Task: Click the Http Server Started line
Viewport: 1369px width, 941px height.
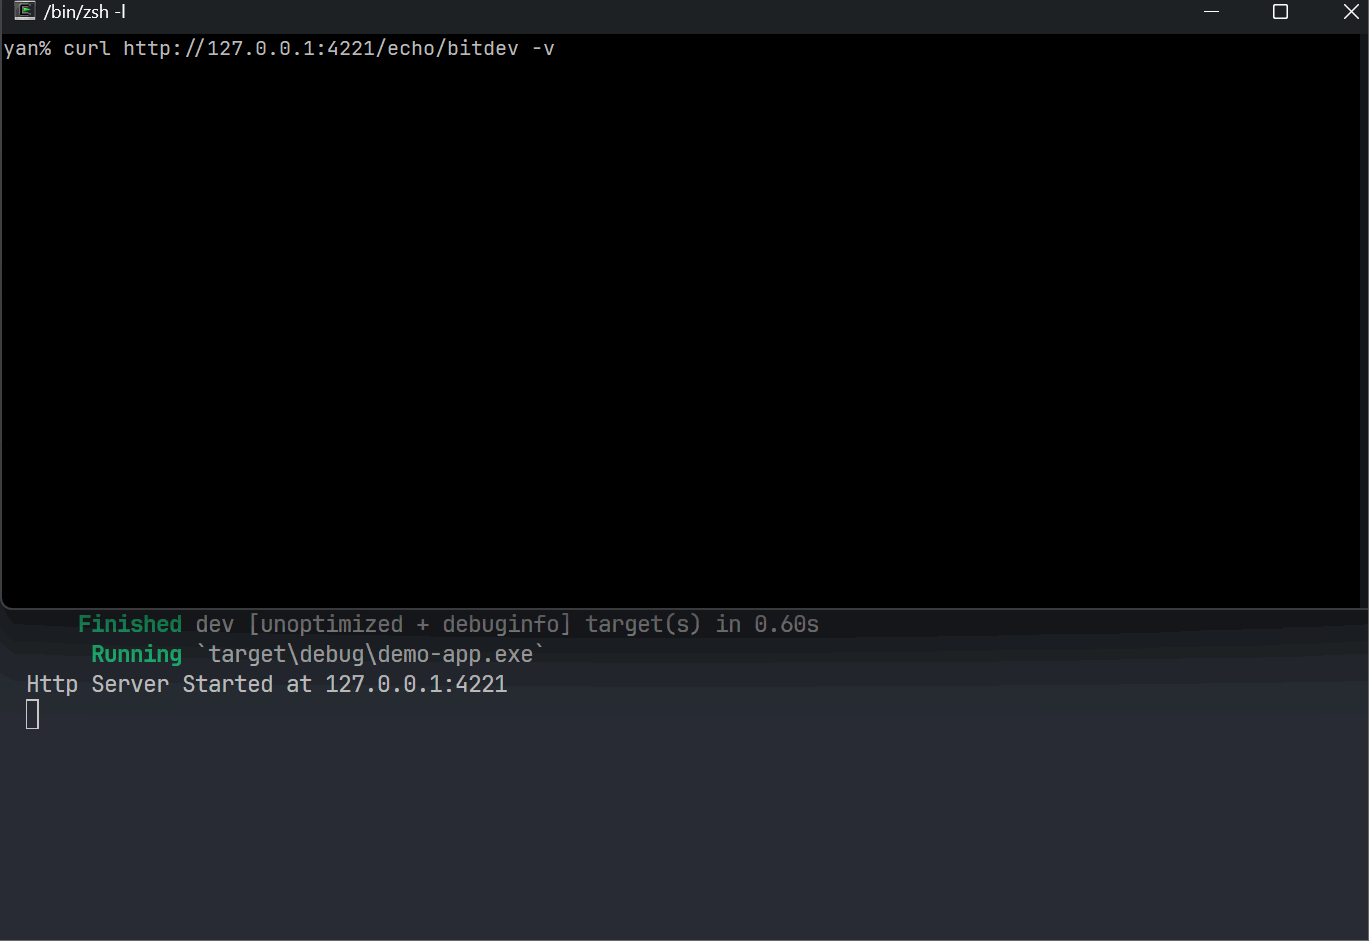Action: point(267,684)
